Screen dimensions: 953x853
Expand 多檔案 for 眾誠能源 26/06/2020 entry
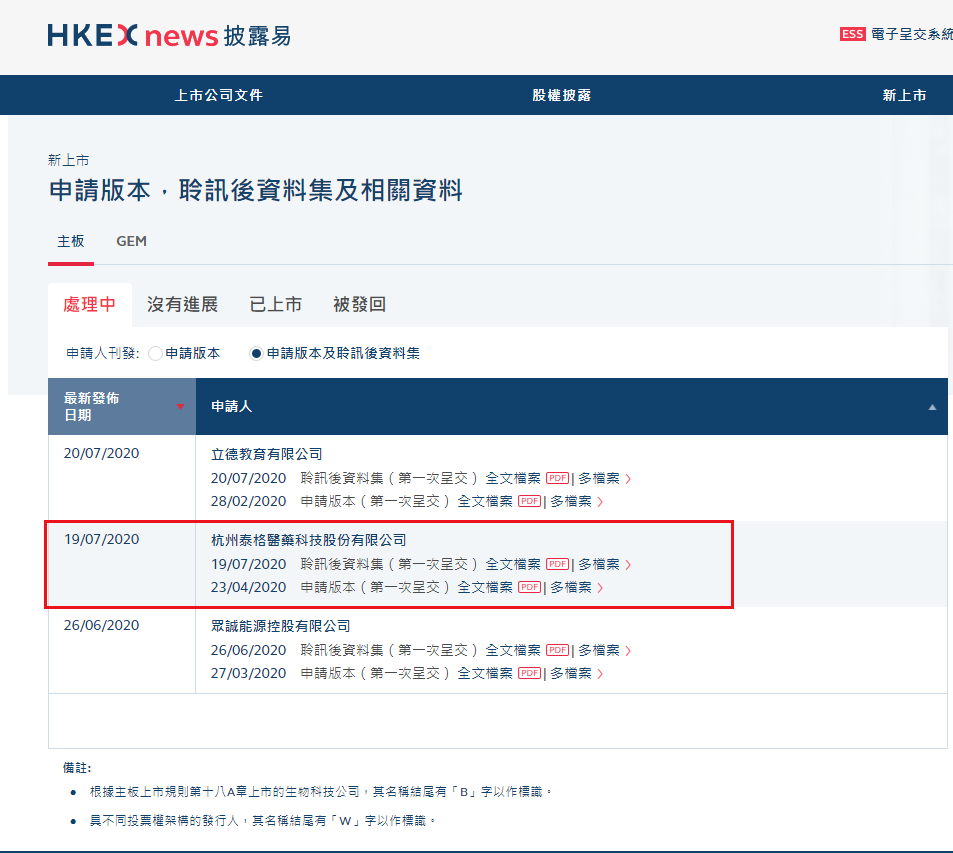pyautogui.click(x=603, y=650)
